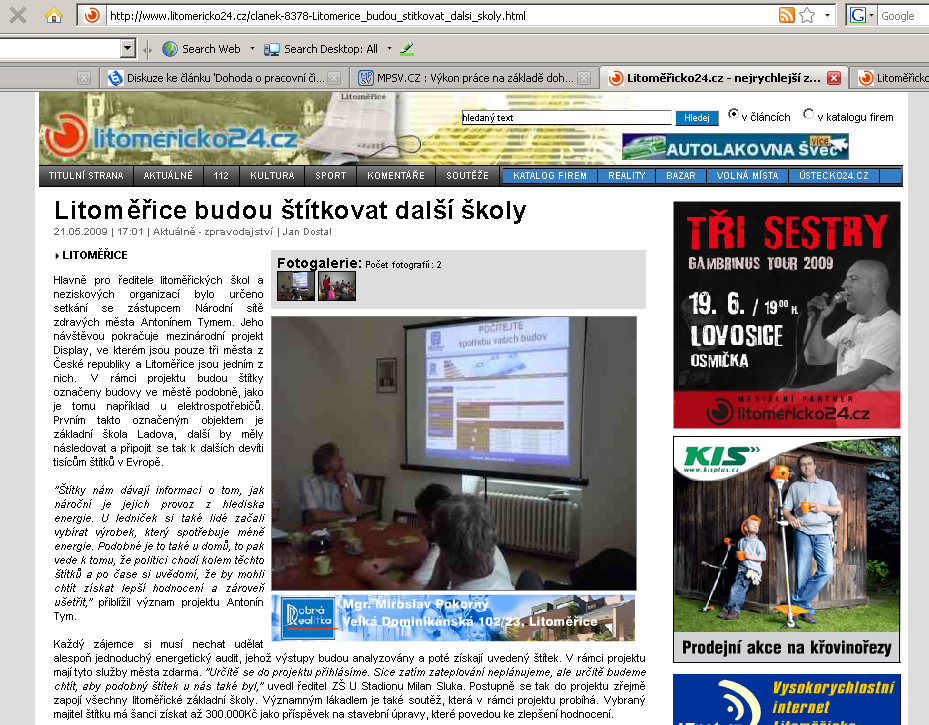Close the leftmost untitled tab
The width and height of the screenshot is (929, 725).
pos(84,78)
